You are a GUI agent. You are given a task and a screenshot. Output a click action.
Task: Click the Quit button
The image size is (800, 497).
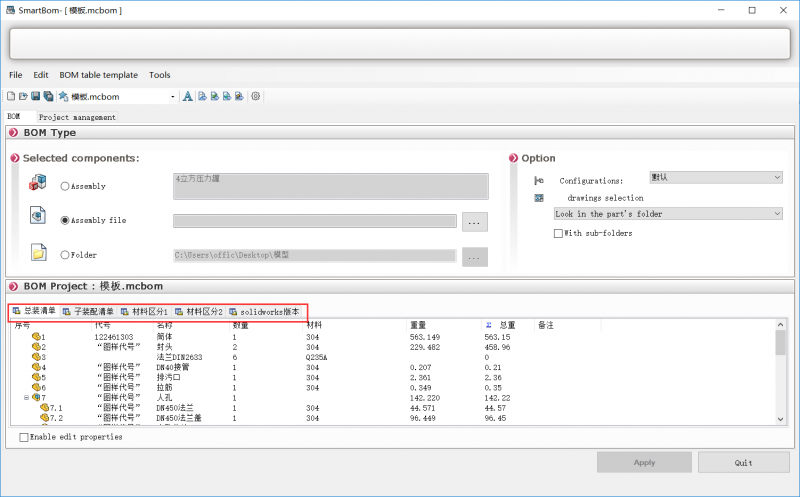743,462
